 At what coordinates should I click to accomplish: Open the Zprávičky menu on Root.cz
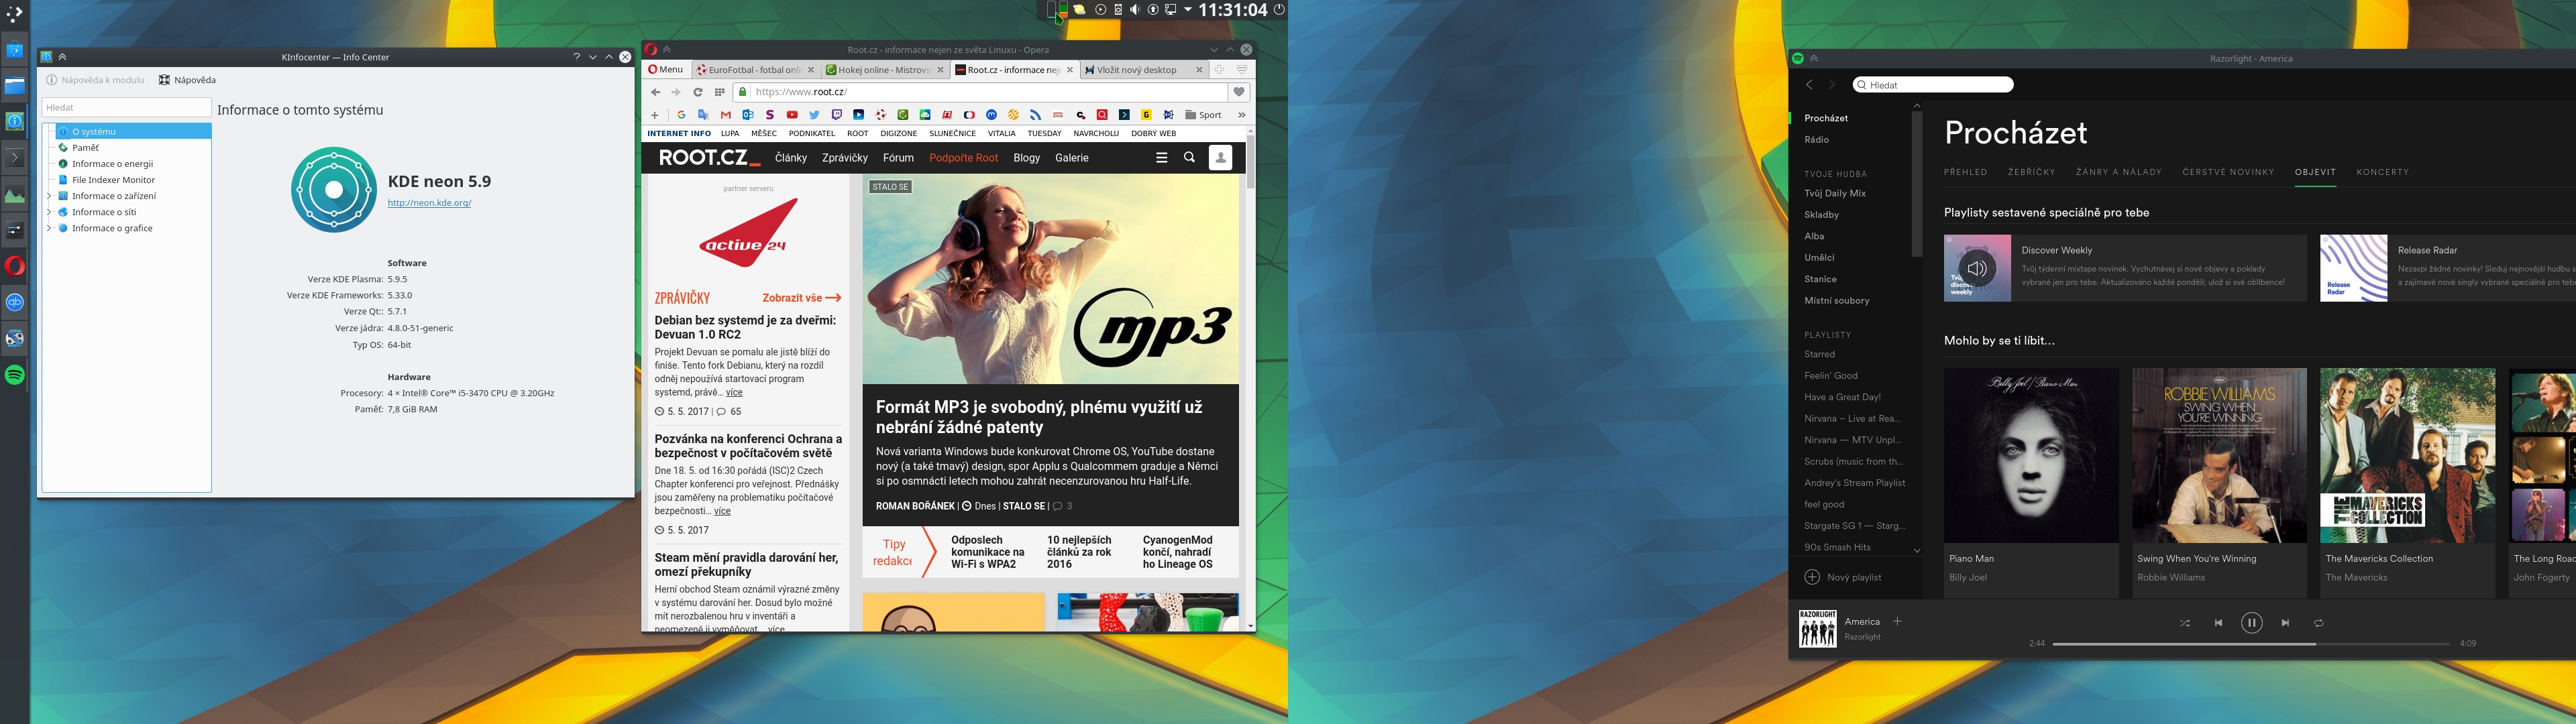[x=844, y=158]
